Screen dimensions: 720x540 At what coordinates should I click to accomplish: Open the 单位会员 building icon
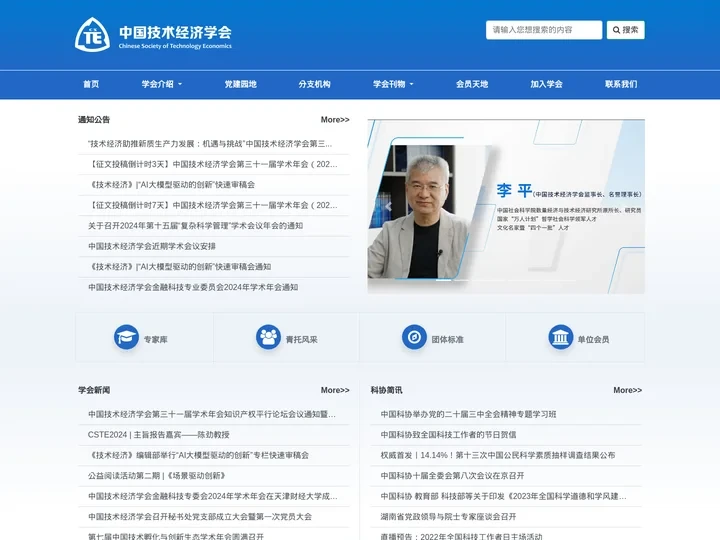tap(561, 337)
